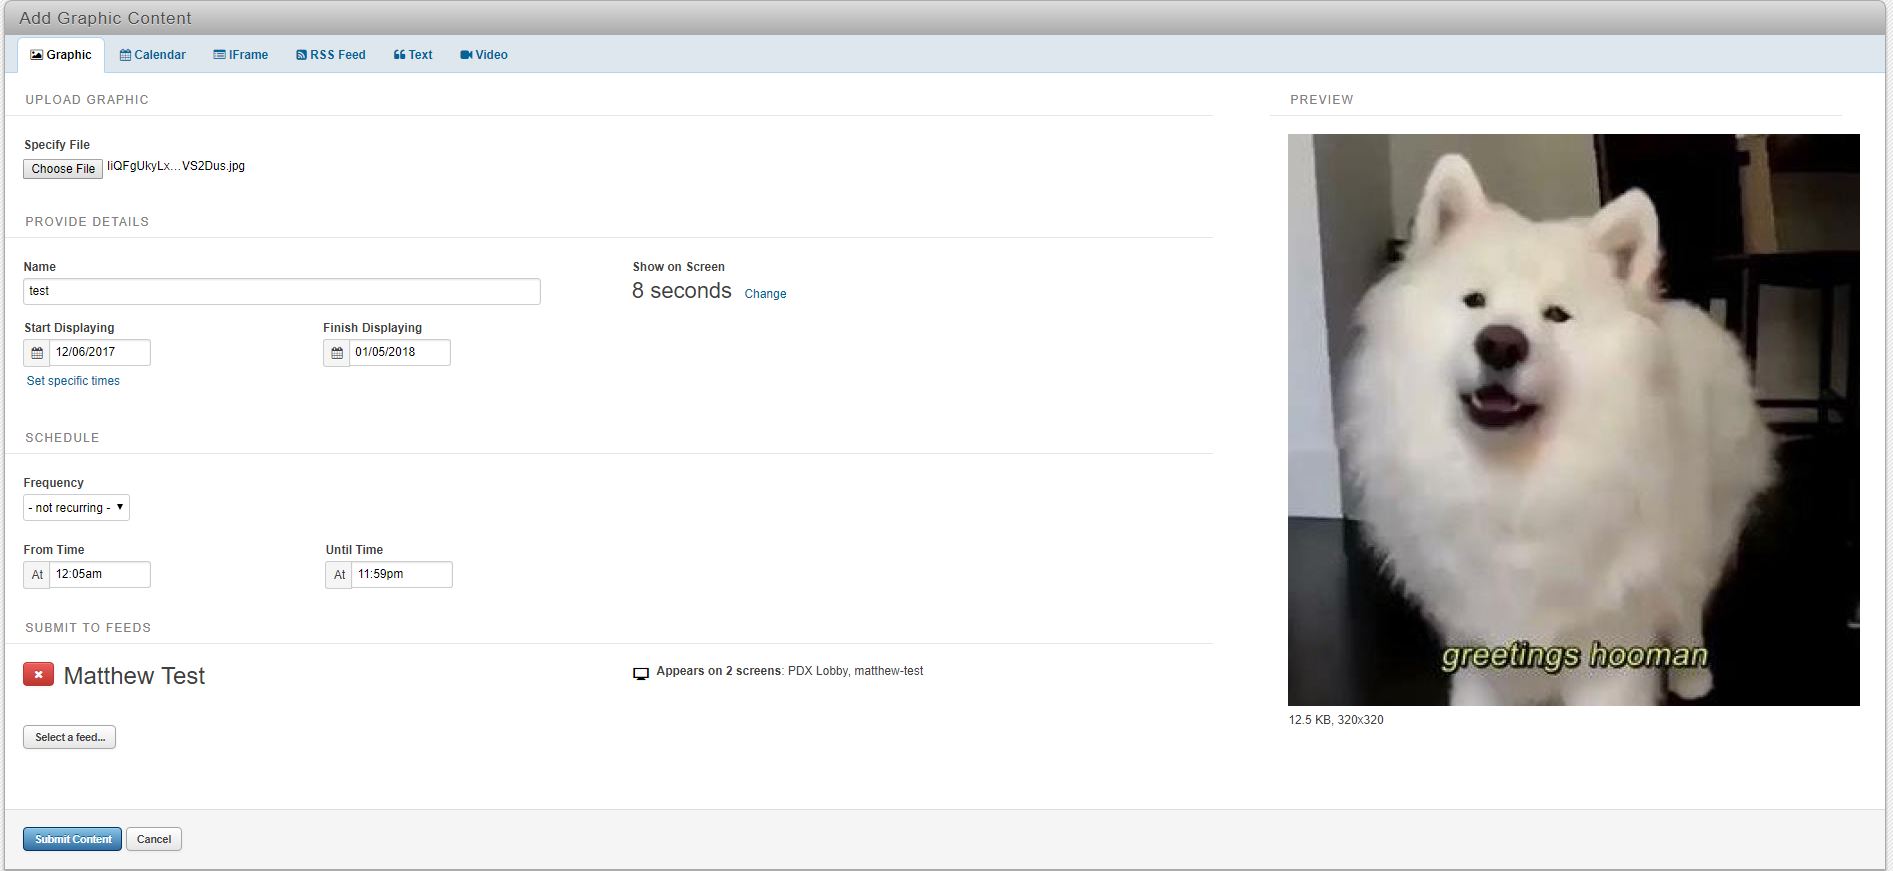This screenshot has width=1893, height=871.
Task: Click the 12.5 KB, 320x320 file info
Action: 1336,720
